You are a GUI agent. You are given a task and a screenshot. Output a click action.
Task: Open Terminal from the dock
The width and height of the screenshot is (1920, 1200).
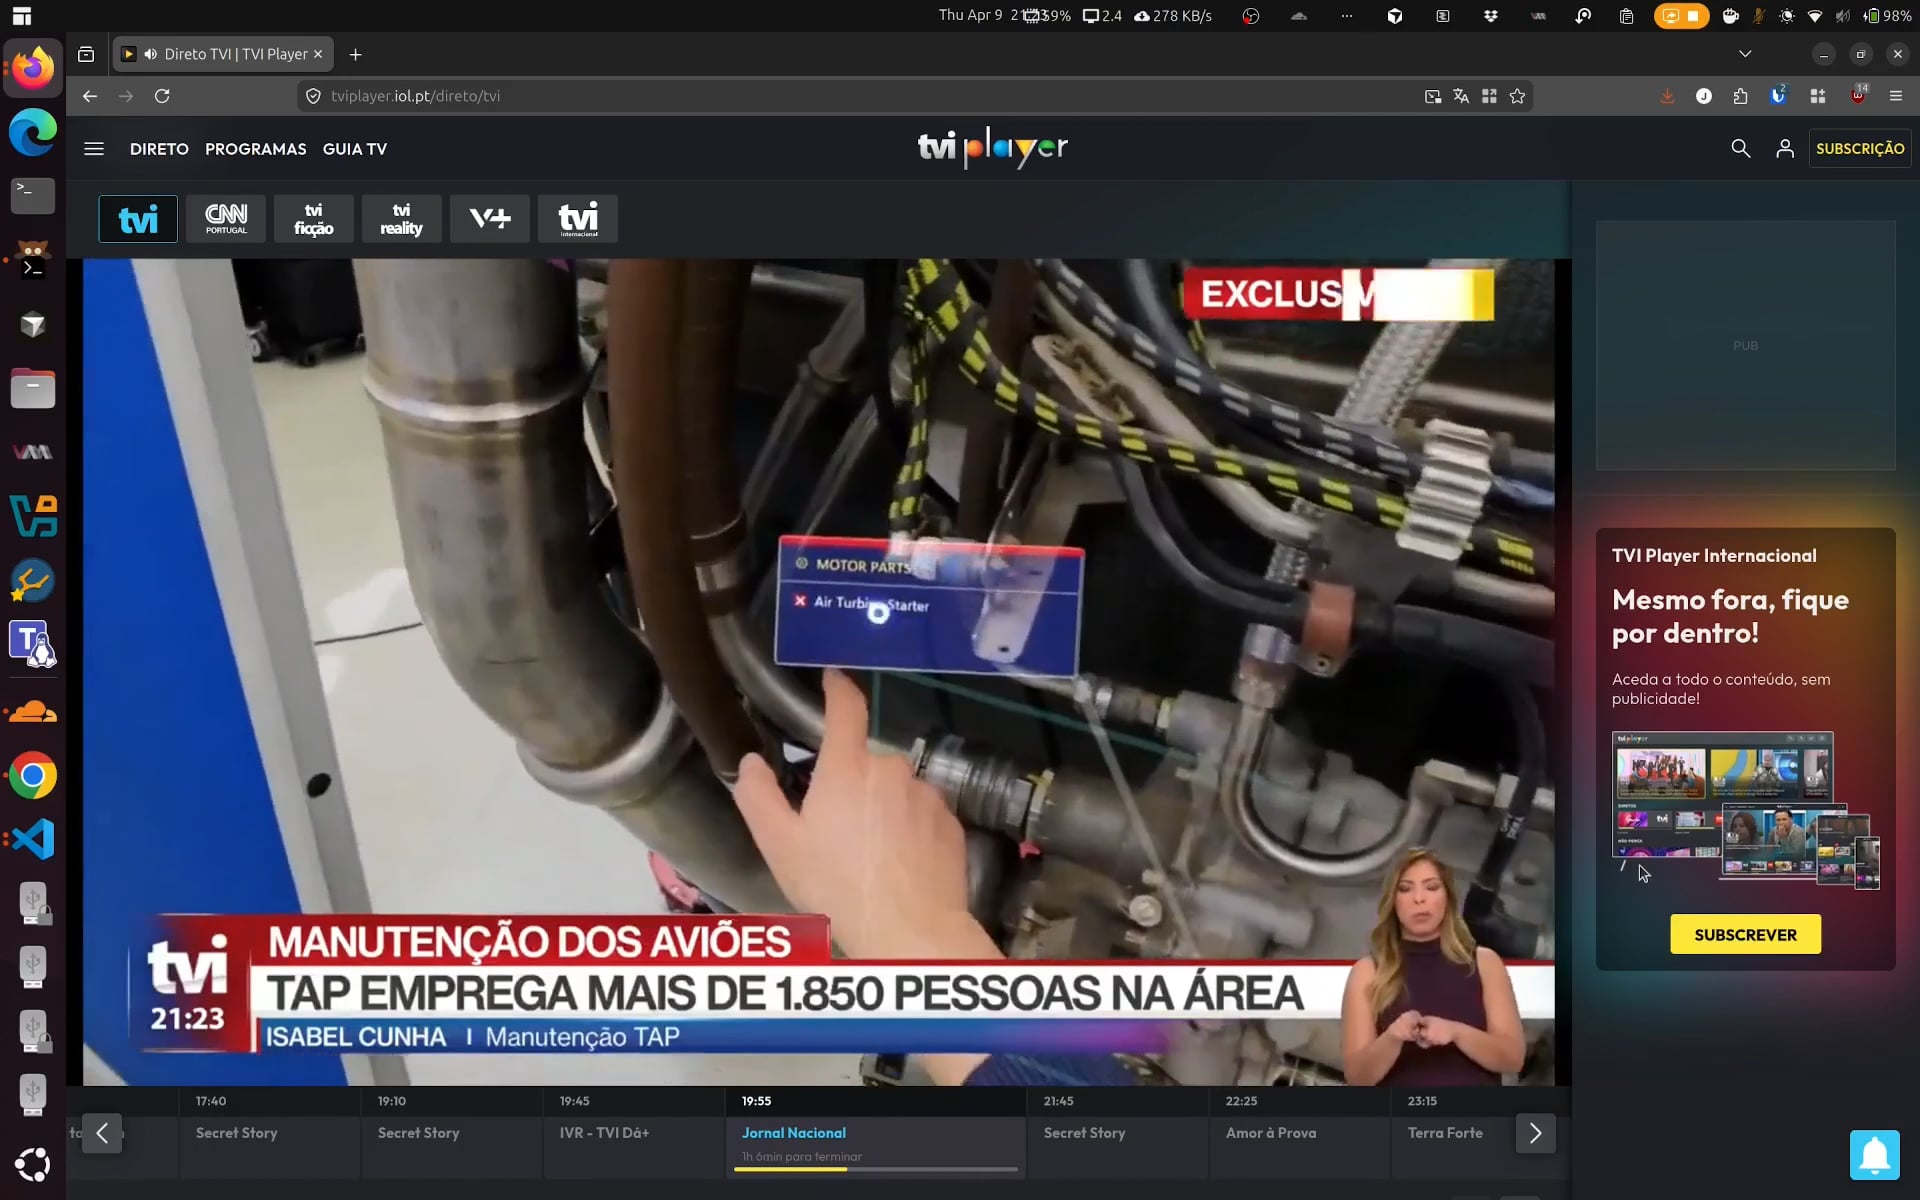pyautogui.click(x=33, y=196)
